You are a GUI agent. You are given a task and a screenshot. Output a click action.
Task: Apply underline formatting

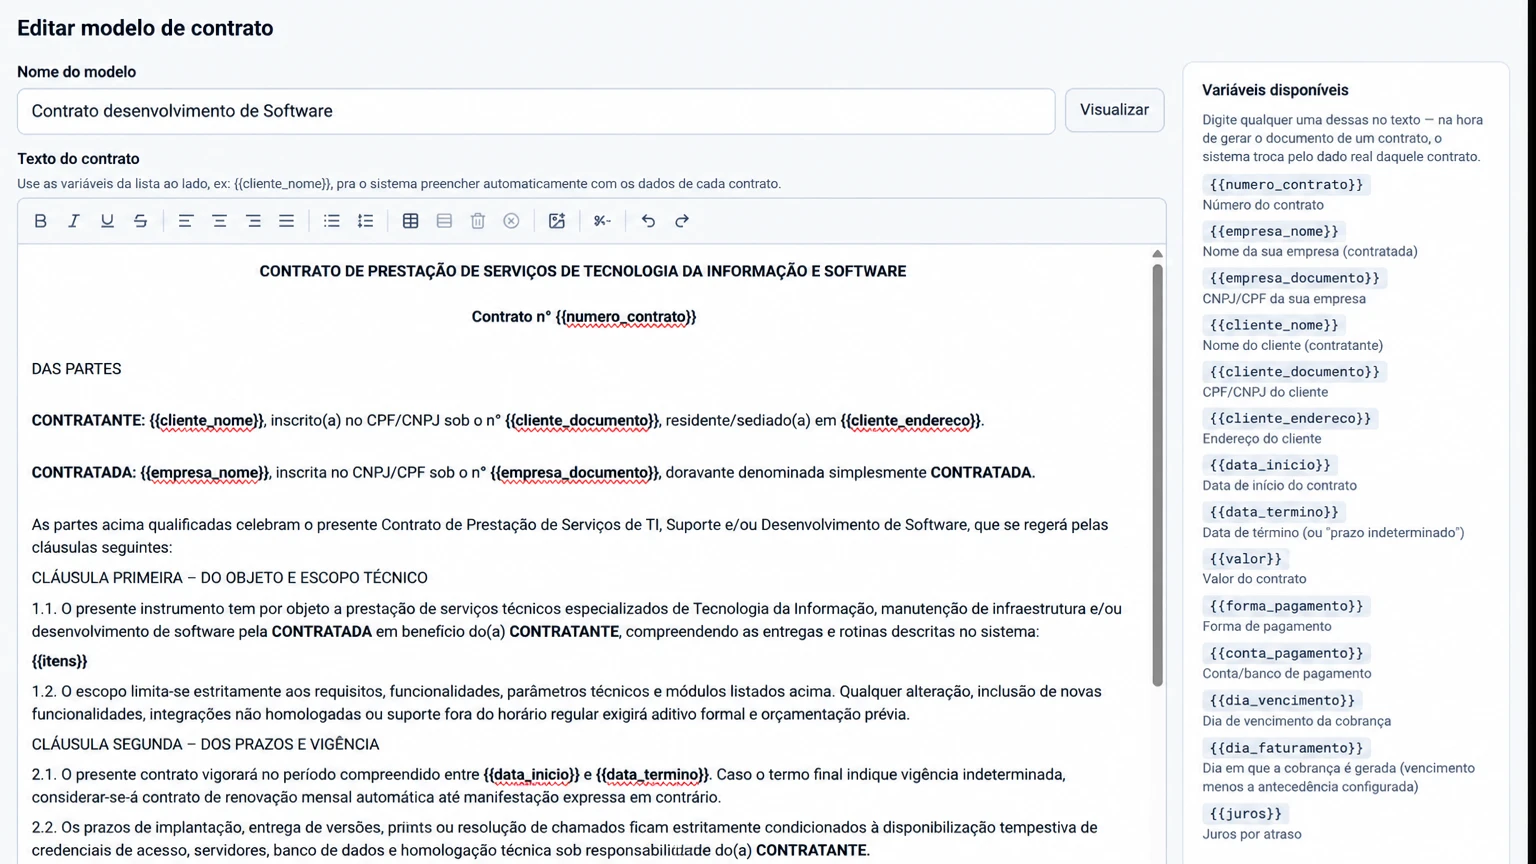107,221
